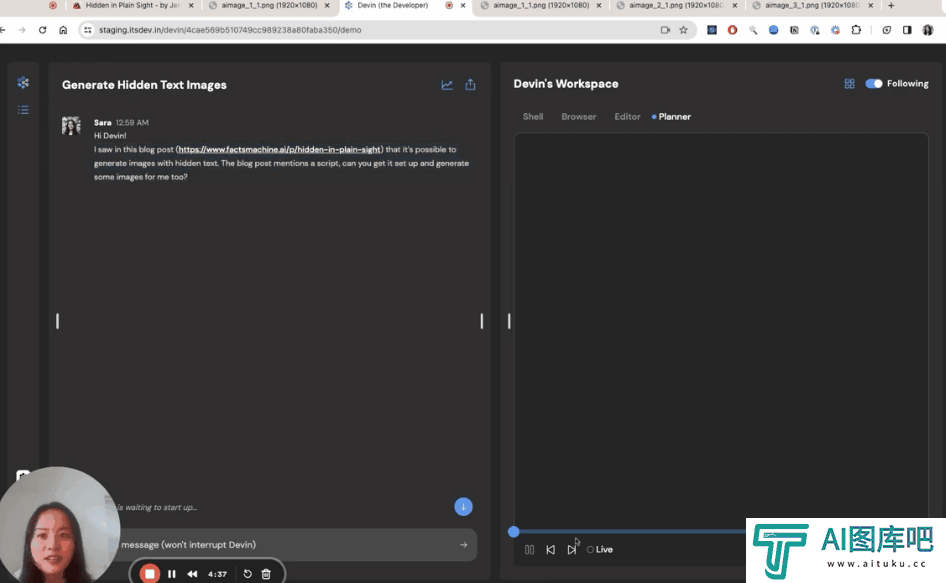Toggle the Following switch off

(874, 84)
